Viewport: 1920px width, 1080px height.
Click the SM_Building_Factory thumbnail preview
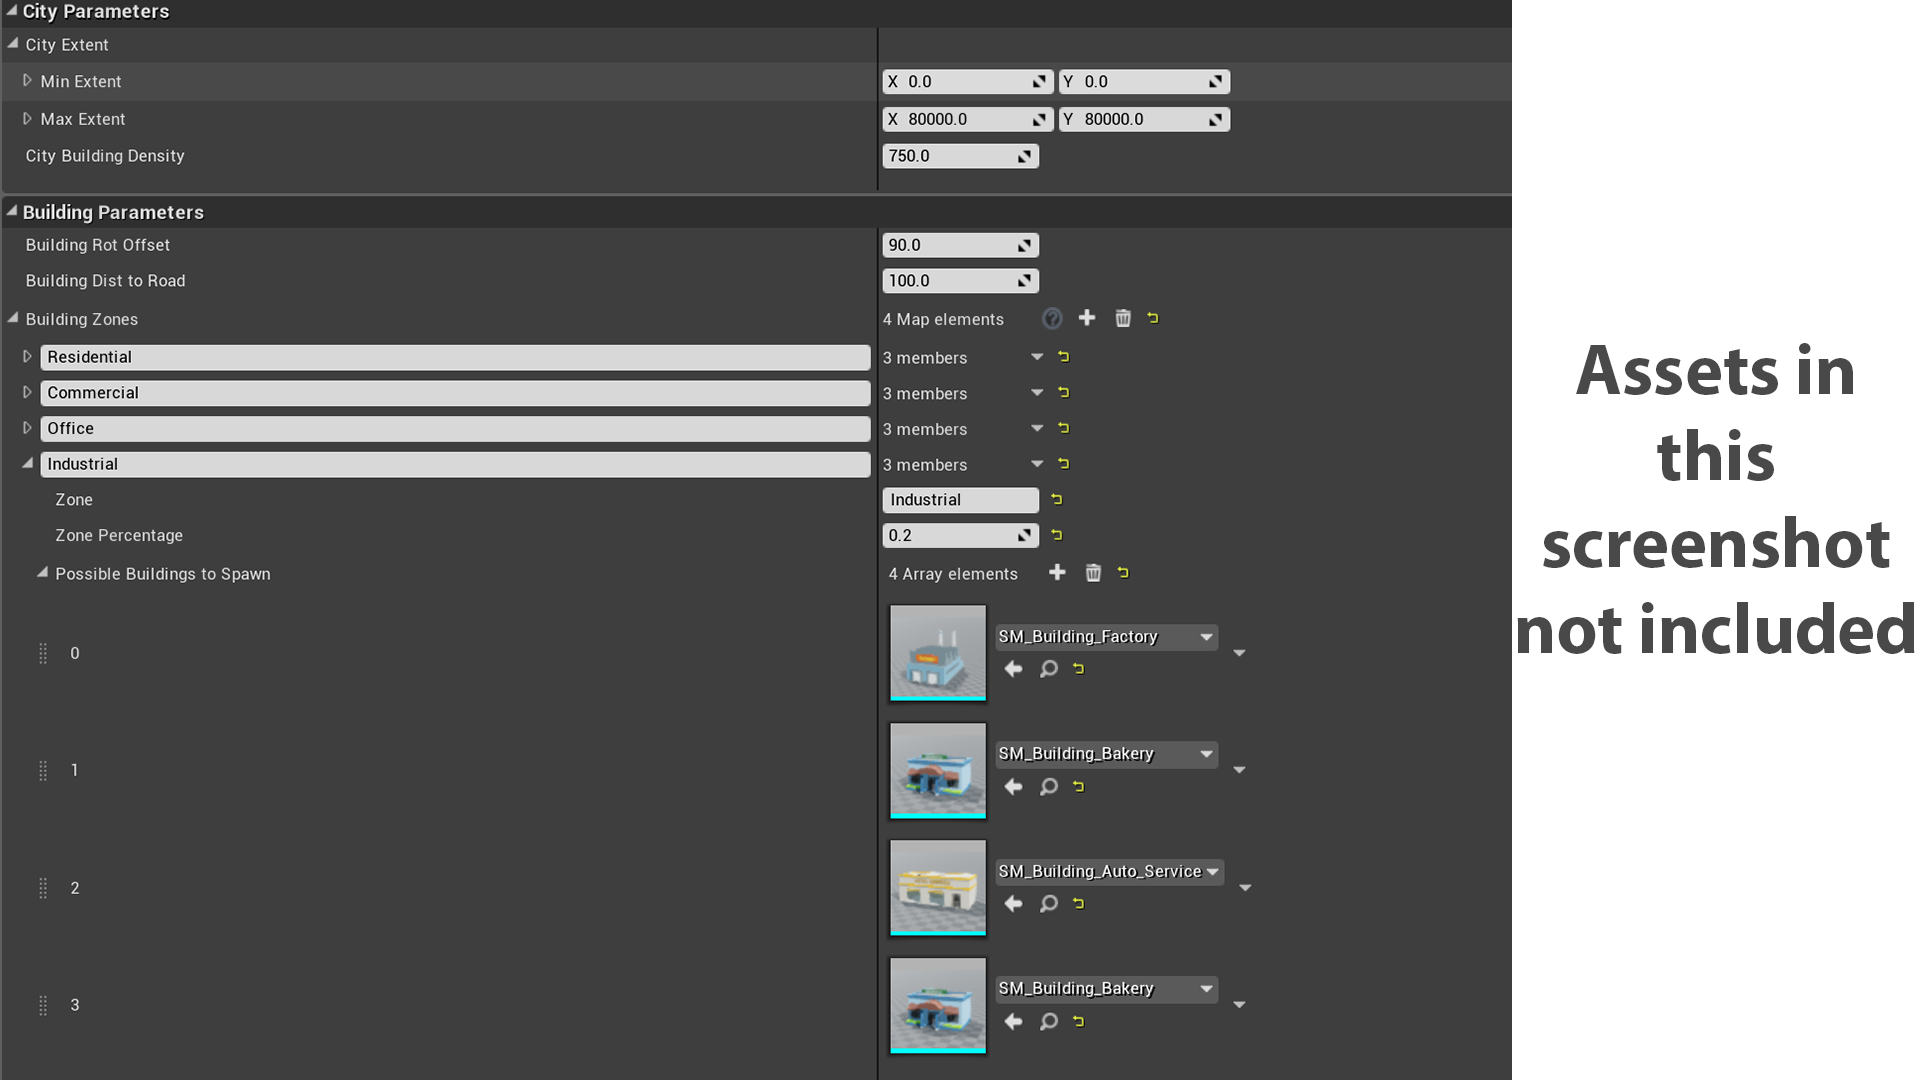coord(936,653)
